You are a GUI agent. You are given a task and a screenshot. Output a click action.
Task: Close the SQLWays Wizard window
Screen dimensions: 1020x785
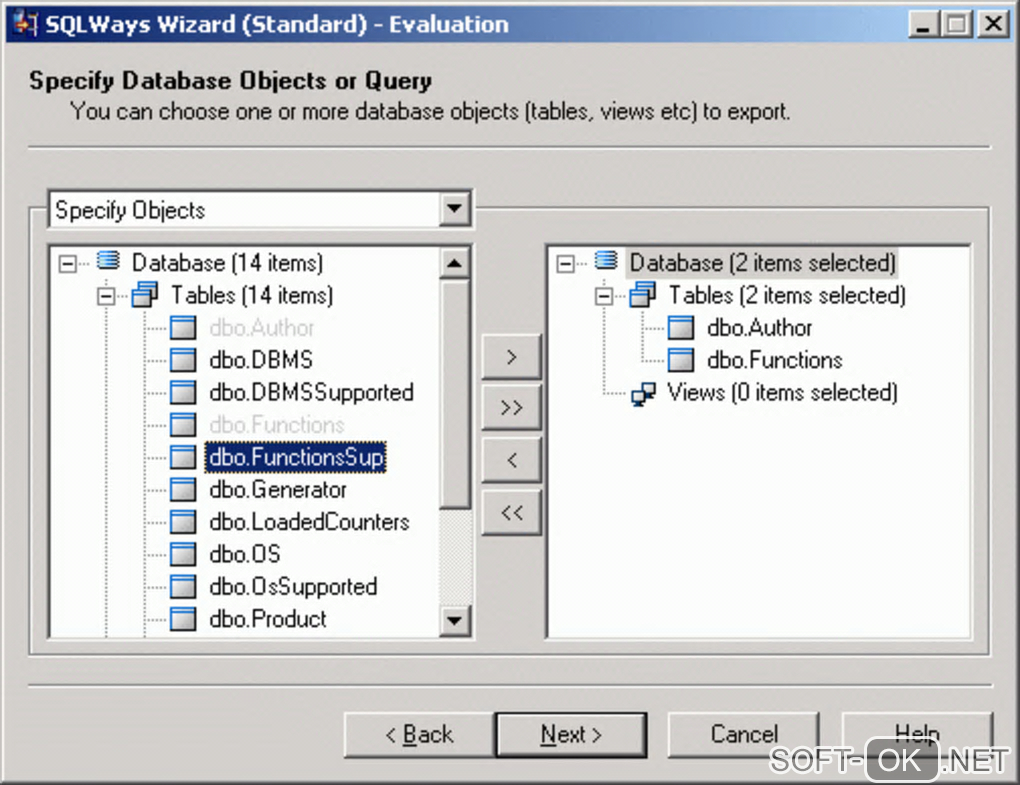pos(993,24)
